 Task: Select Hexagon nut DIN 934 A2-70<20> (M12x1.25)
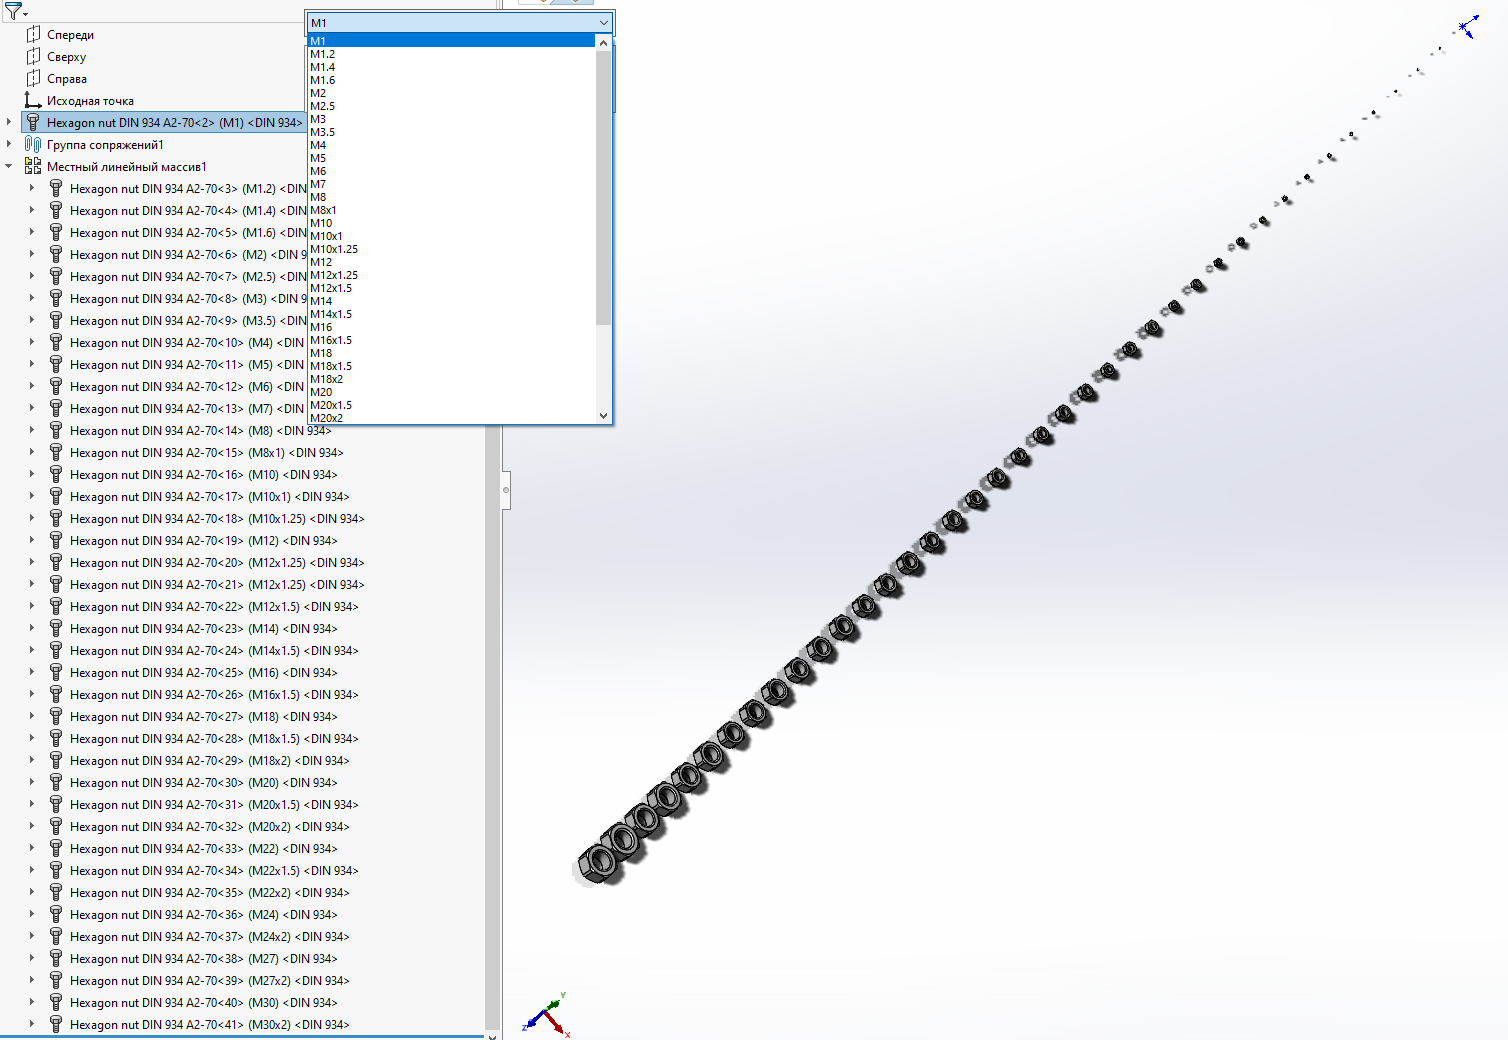(x=217, y=563)
